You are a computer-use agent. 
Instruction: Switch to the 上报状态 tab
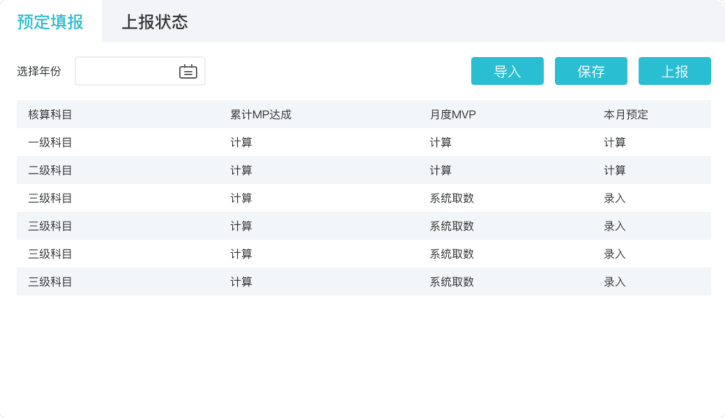154,22
